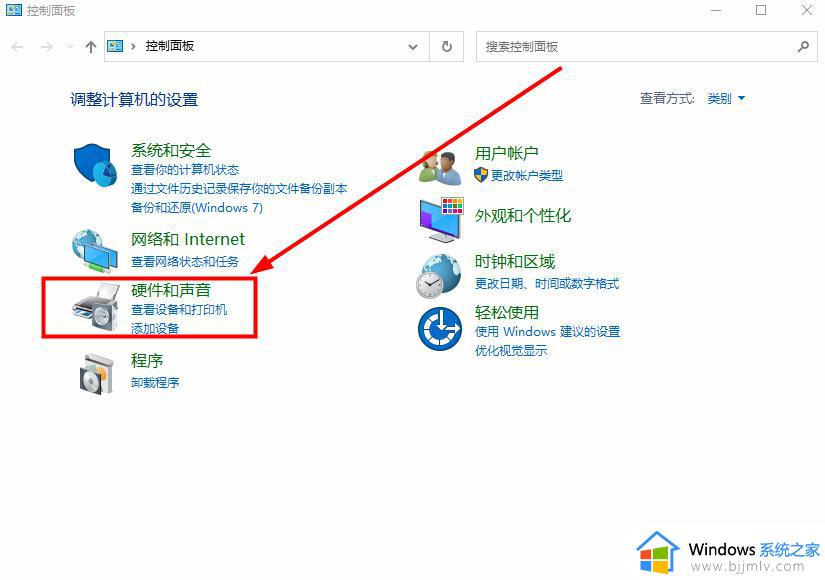Maximize the Control Panel window
Screen dimensions: 825x580
click(761, 10)
